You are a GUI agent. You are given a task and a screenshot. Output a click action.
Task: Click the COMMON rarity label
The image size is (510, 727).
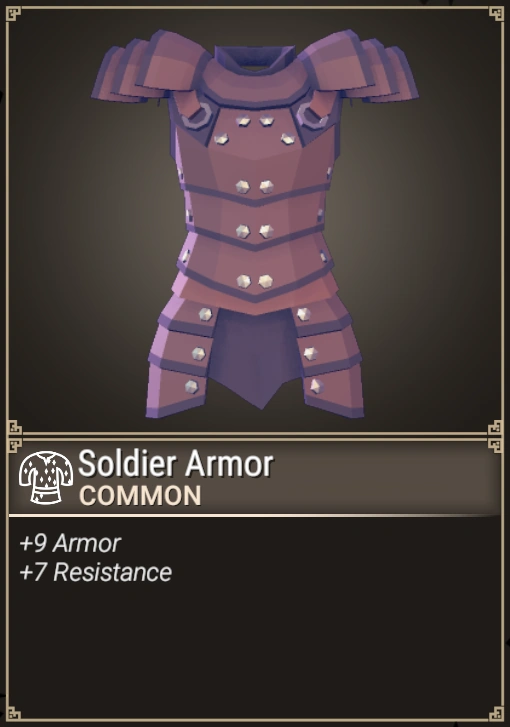[x=140, y=496]
